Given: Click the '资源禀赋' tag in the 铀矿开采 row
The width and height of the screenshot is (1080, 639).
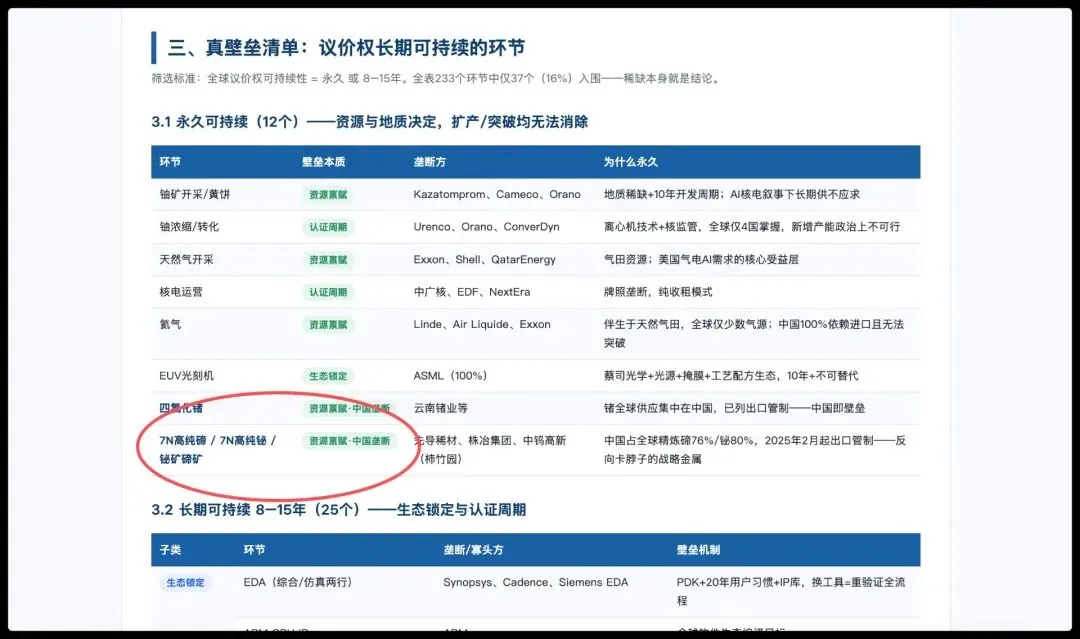Looking at the screenshot, I should (x=328, y=195).
